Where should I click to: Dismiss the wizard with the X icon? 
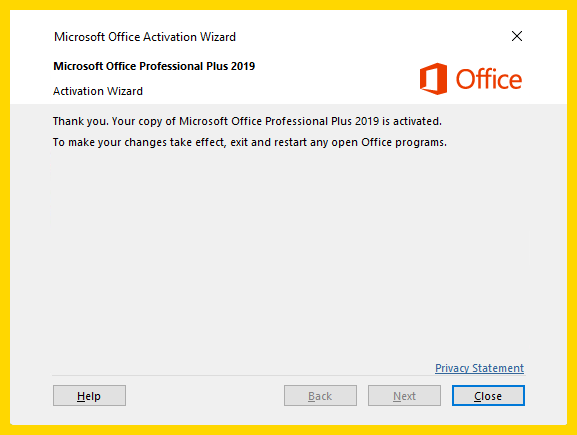click(x=517, y=36)
